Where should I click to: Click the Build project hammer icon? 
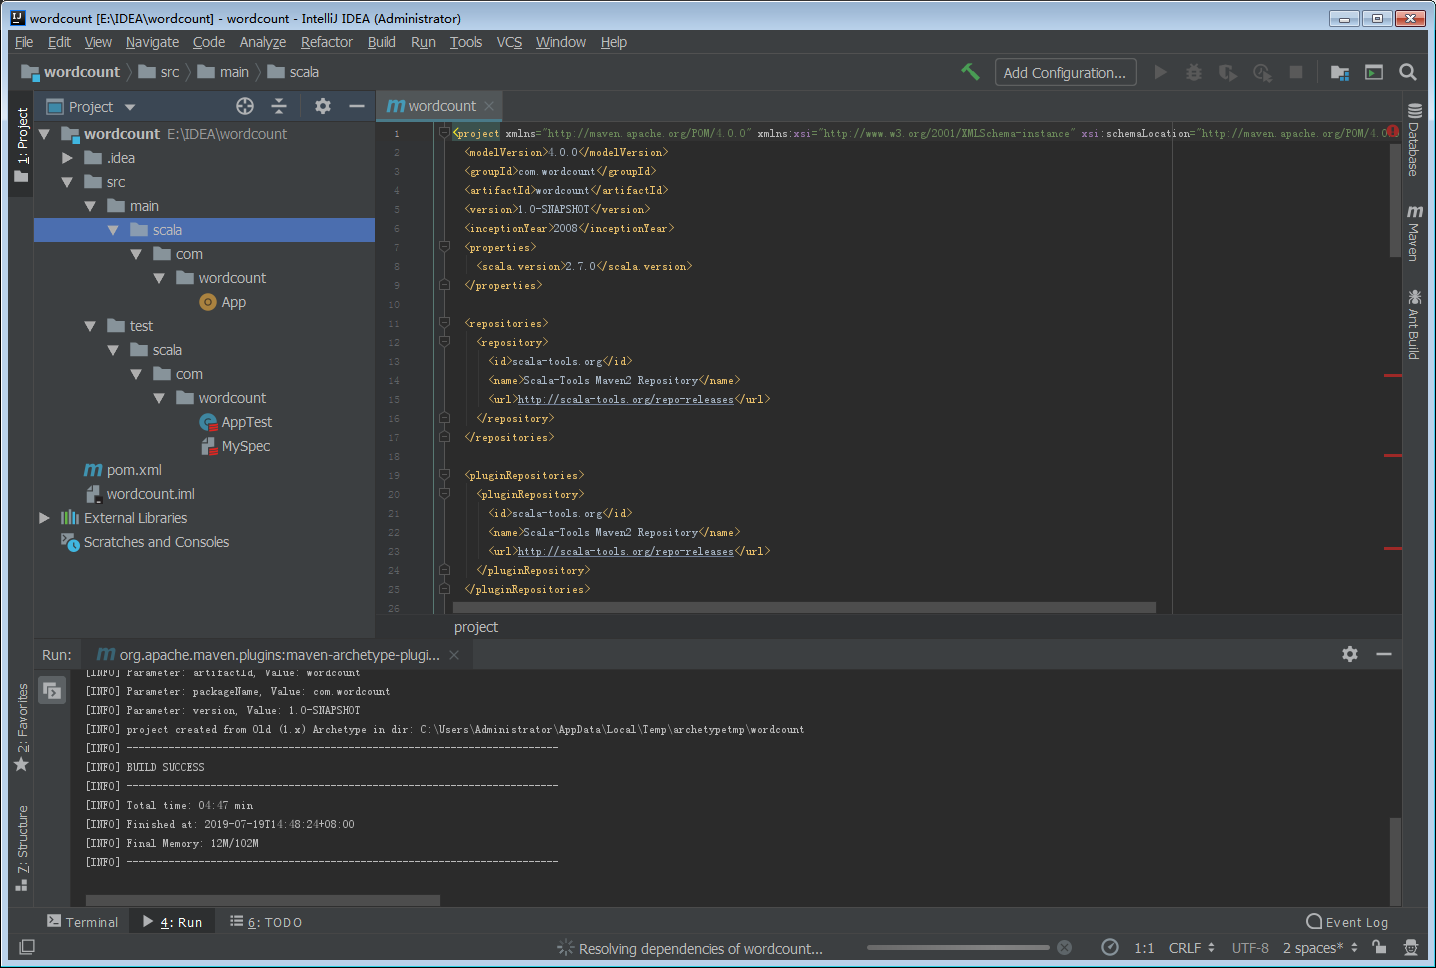point(970,72)
